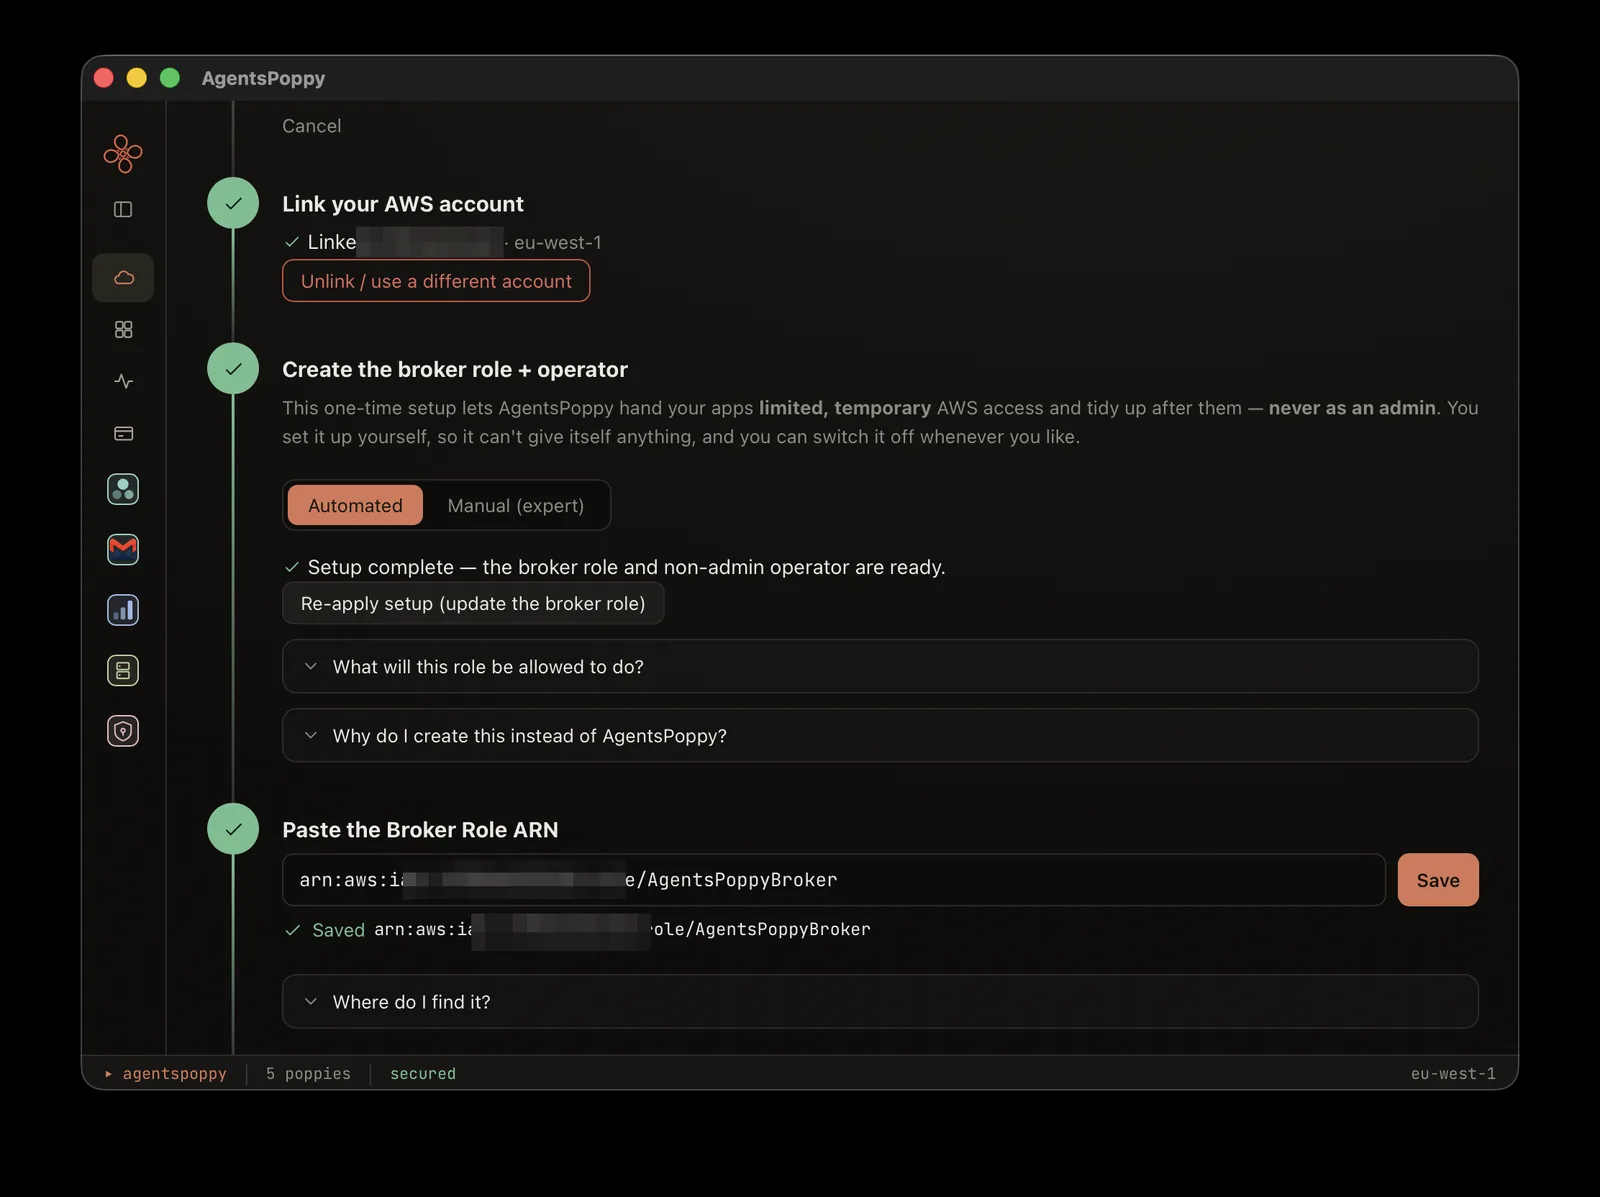Open the billing card icon
This screenshot has height=1197, width=1600.
coord(123,433)
